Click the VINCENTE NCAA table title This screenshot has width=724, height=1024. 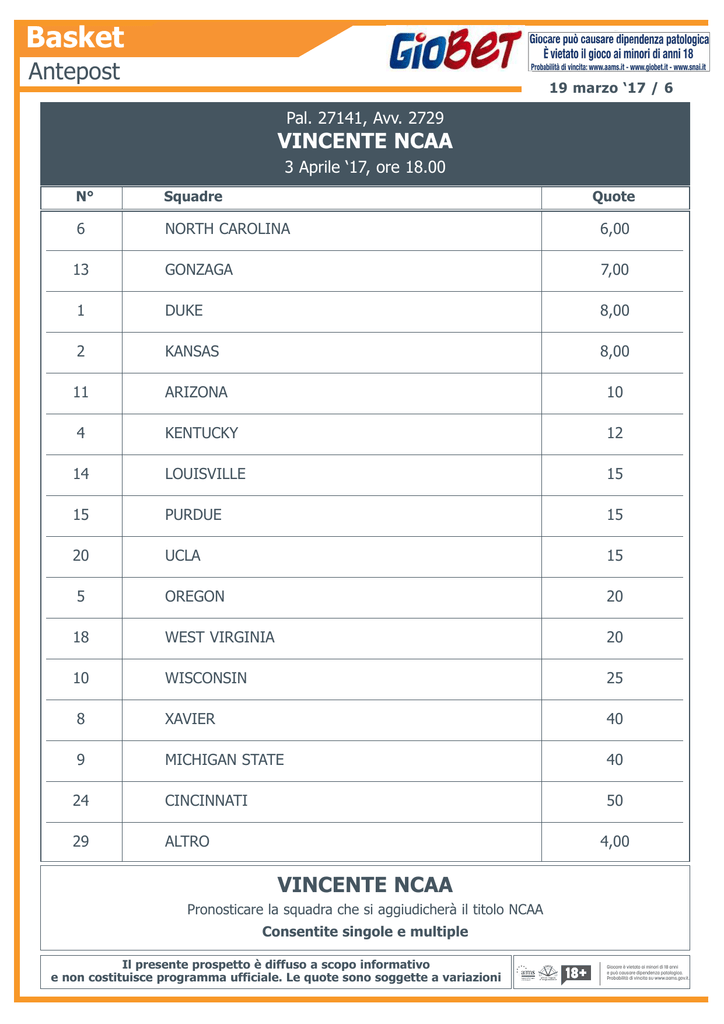(x=364, y=141)
